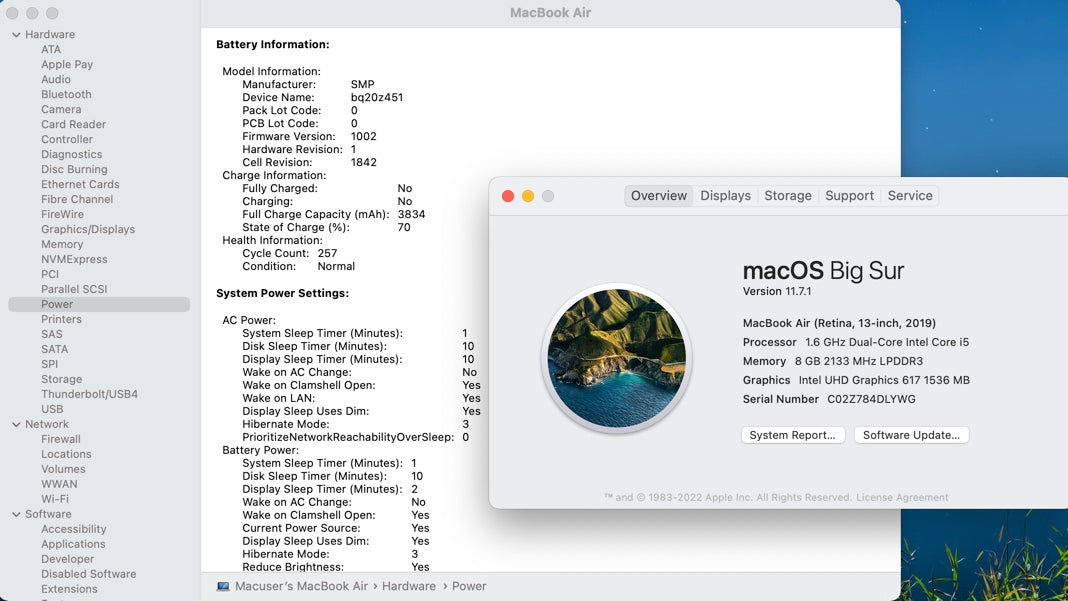Viewport: 1068px width, 601px height.
Task: Select Wi-Fi under Network
Action: tap(55, 500)
